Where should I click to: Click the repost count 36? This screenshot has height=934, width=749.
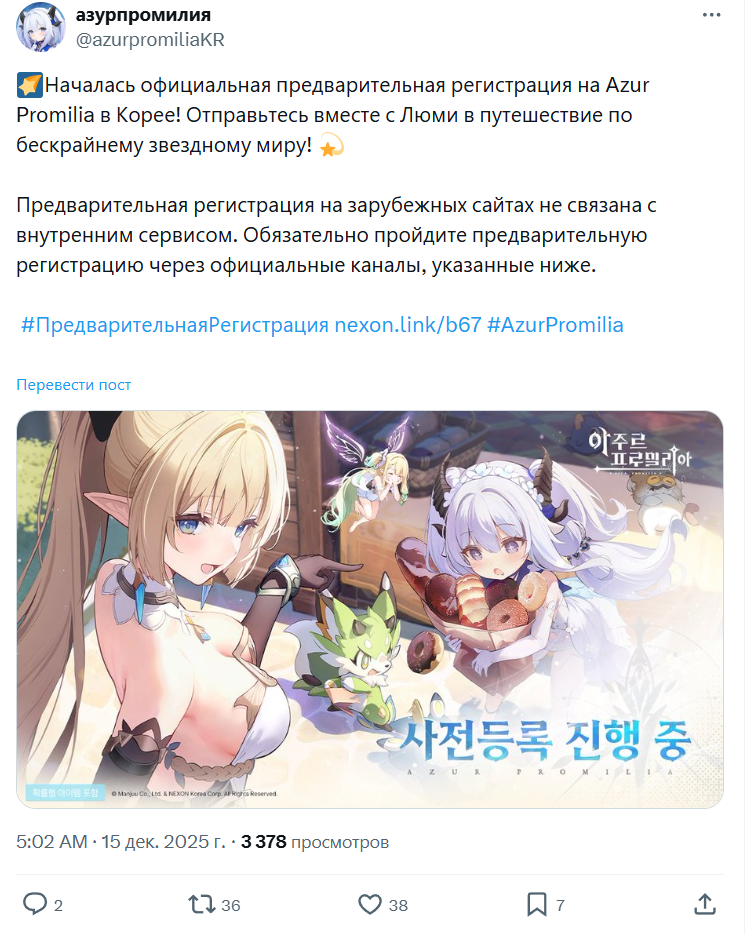point(231,905)
